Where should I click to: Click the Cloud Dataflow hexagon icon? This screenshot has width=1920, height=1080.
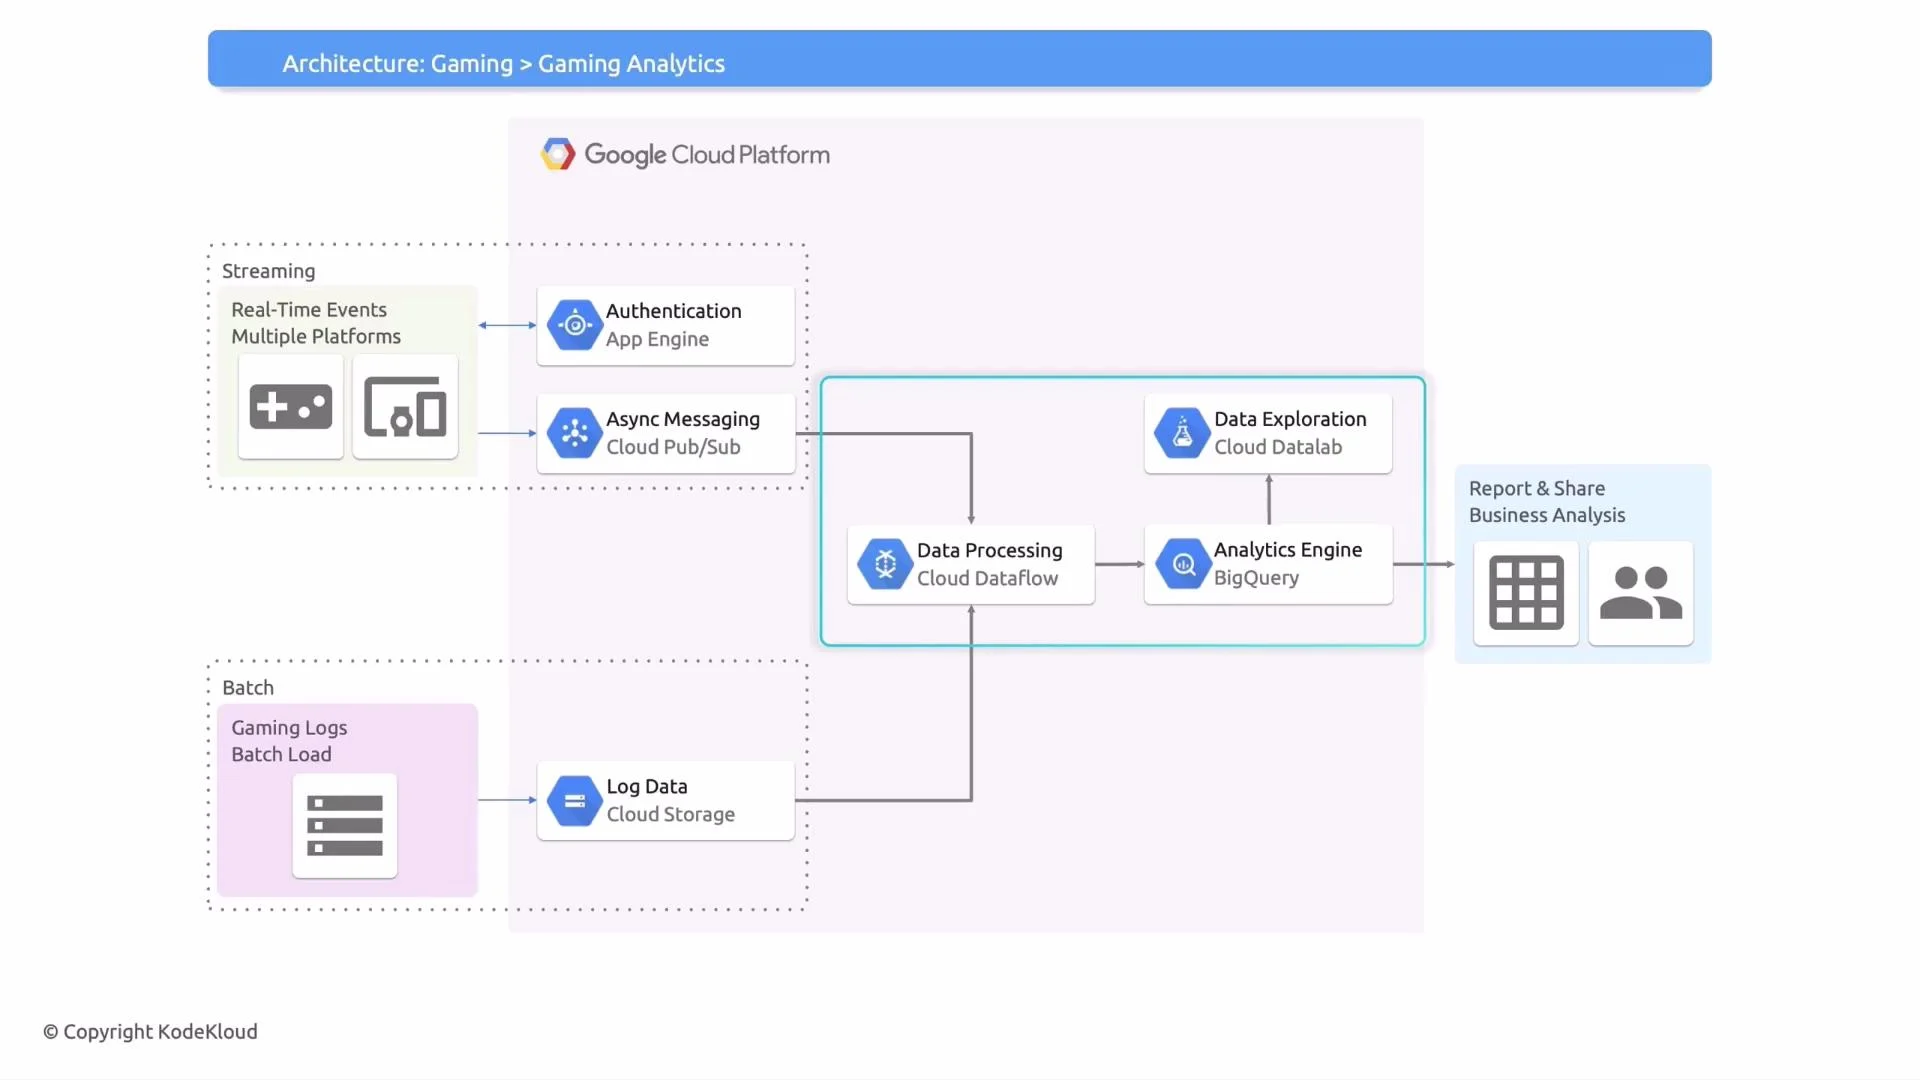click(885, 564)
